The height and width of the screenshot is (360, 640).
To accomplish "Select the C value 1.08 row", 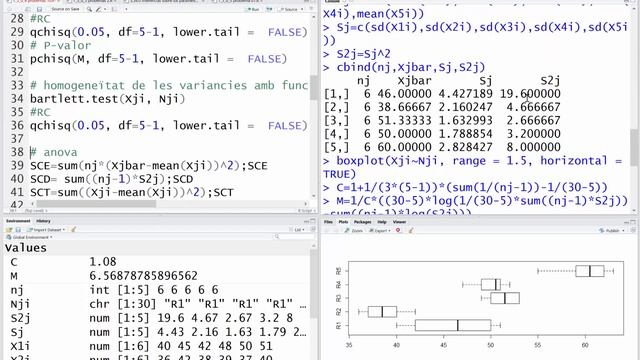I will pos(157,262).
